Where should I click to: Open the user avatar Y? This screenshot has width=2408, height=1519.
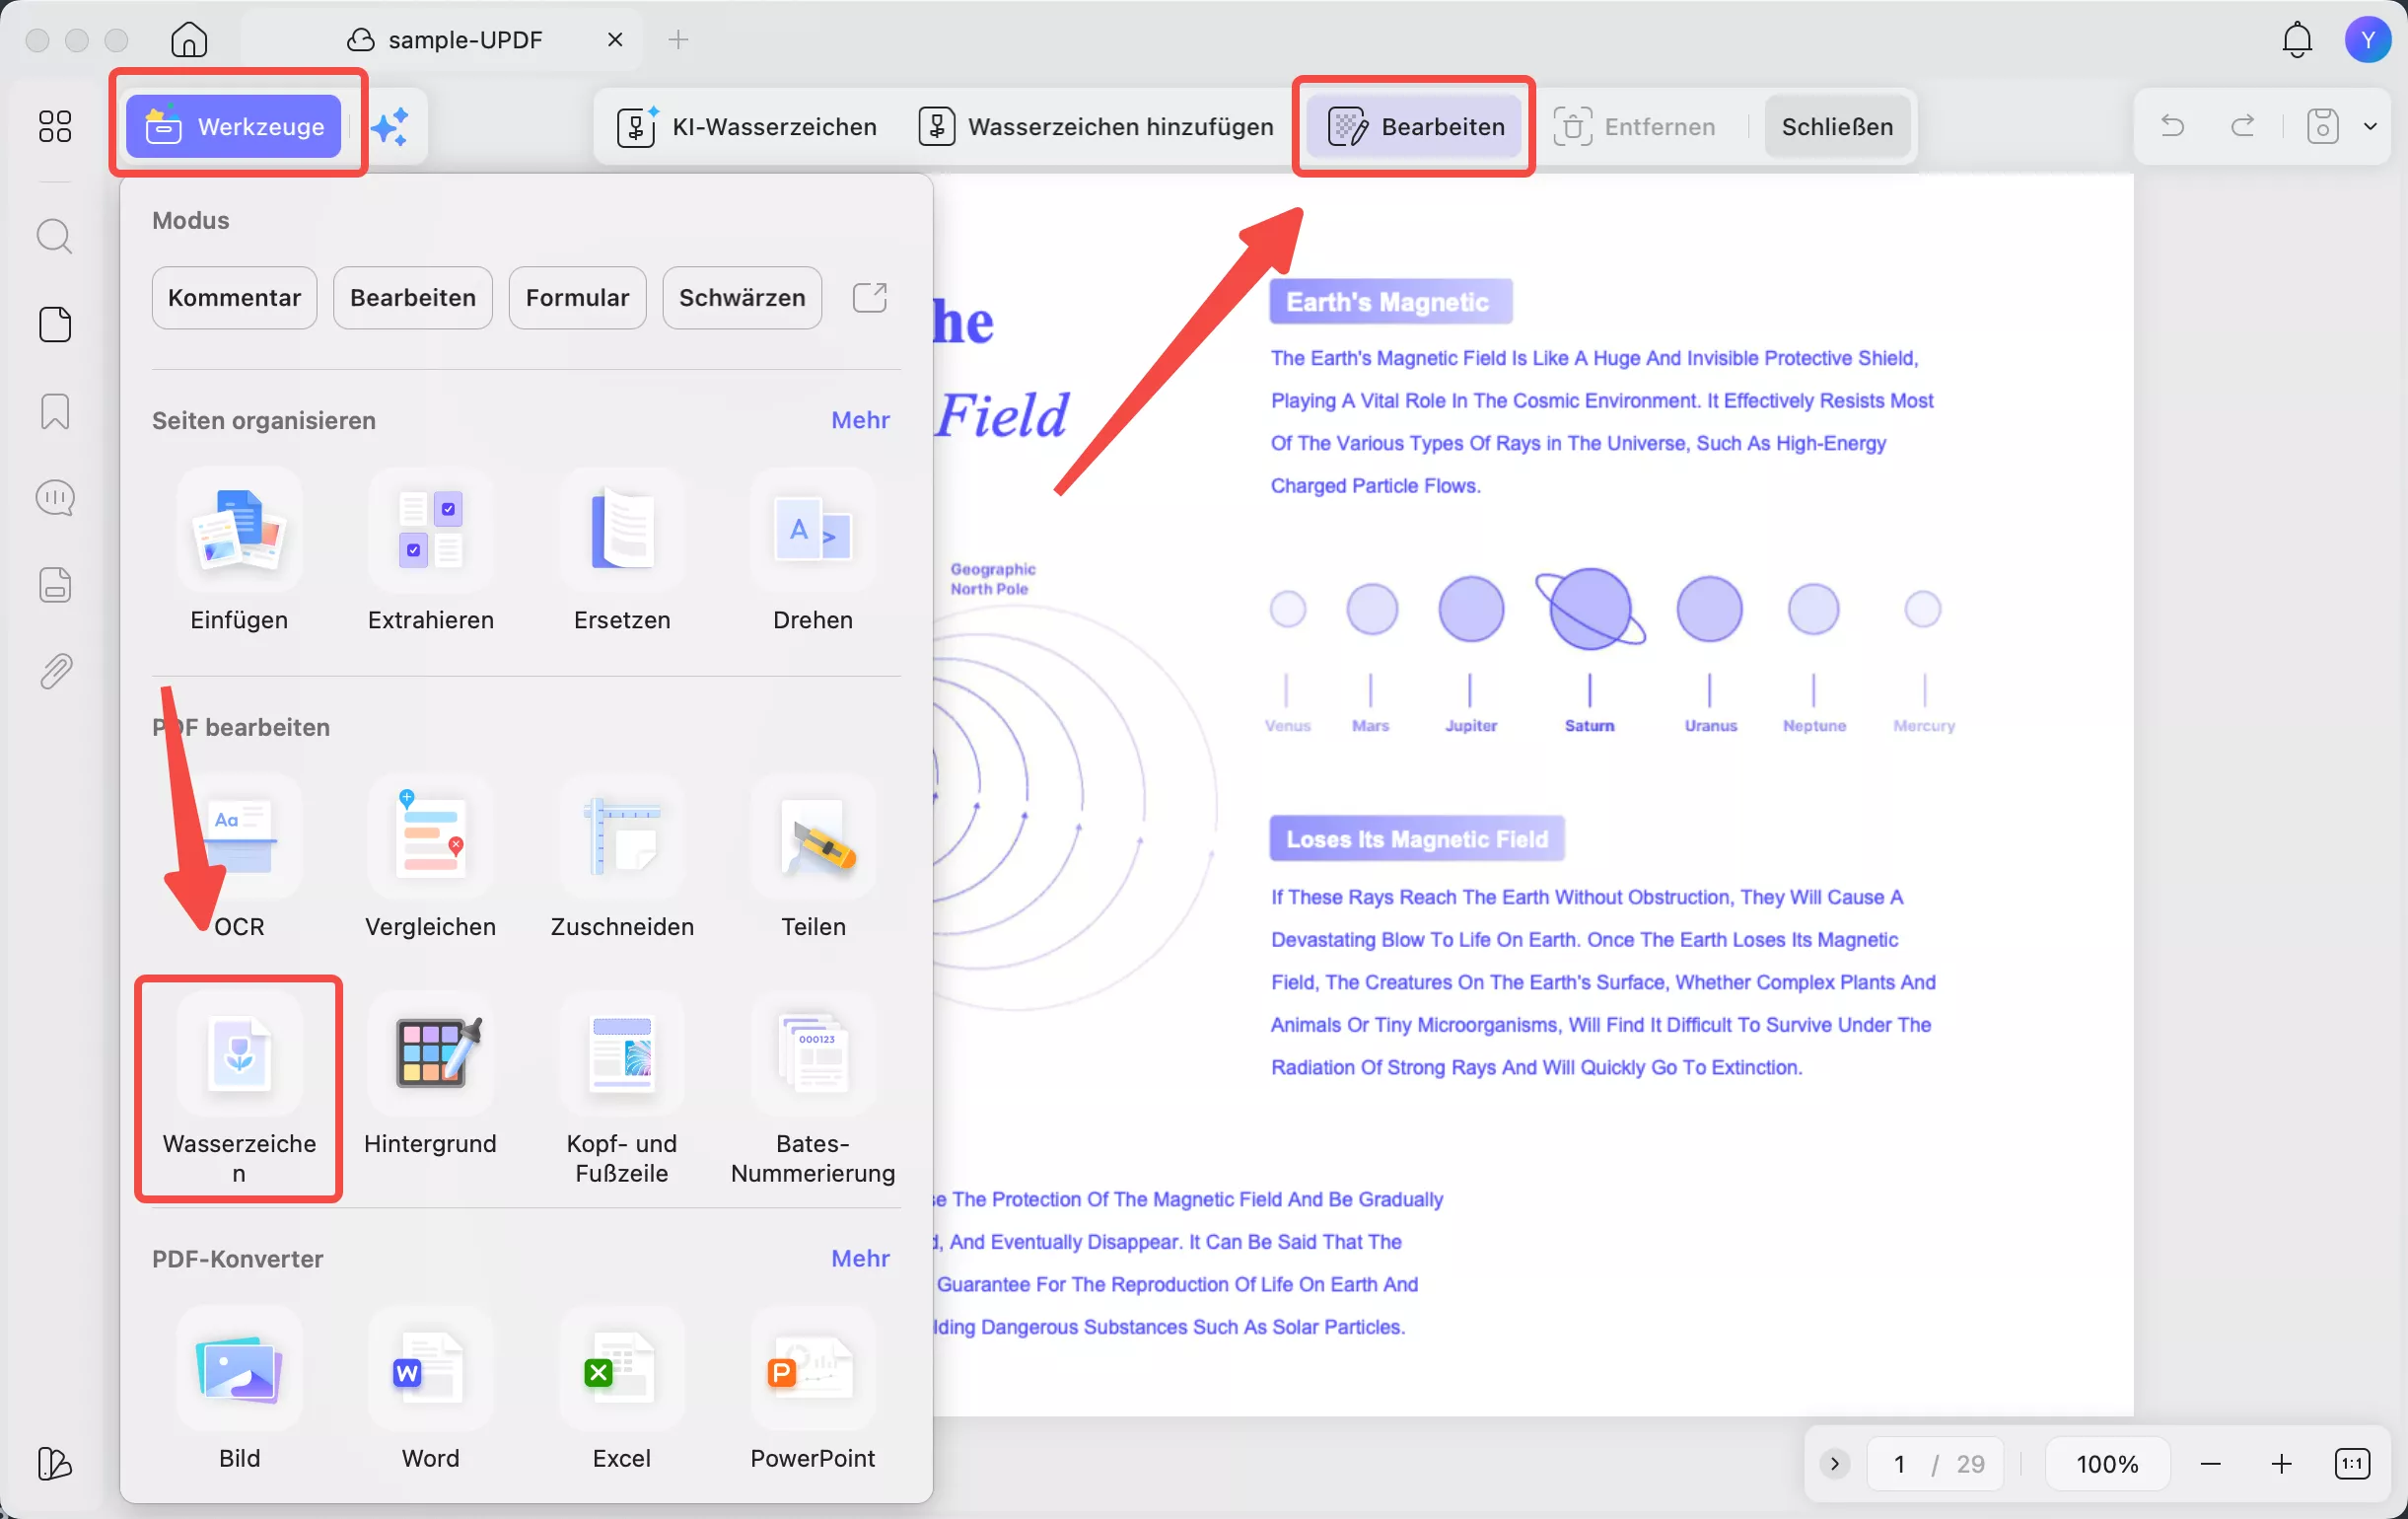(x=2367, y=40)
